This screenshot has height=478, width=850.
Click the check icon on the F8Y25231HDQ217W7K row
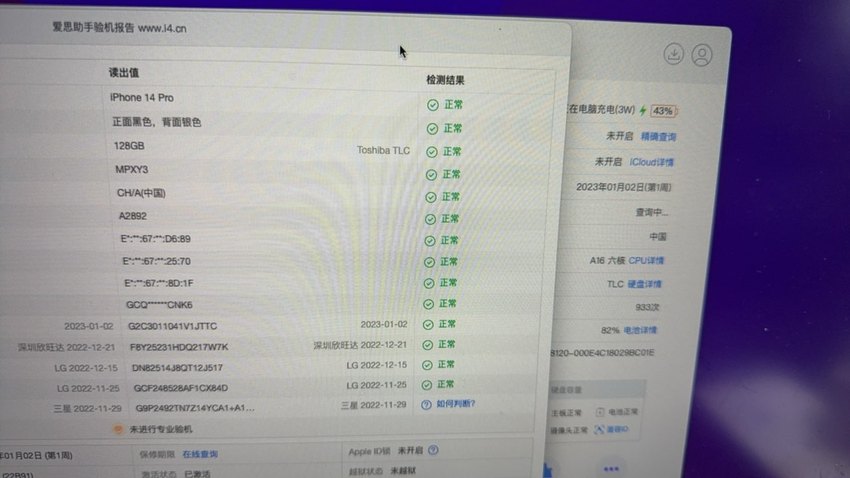(427, 345)
